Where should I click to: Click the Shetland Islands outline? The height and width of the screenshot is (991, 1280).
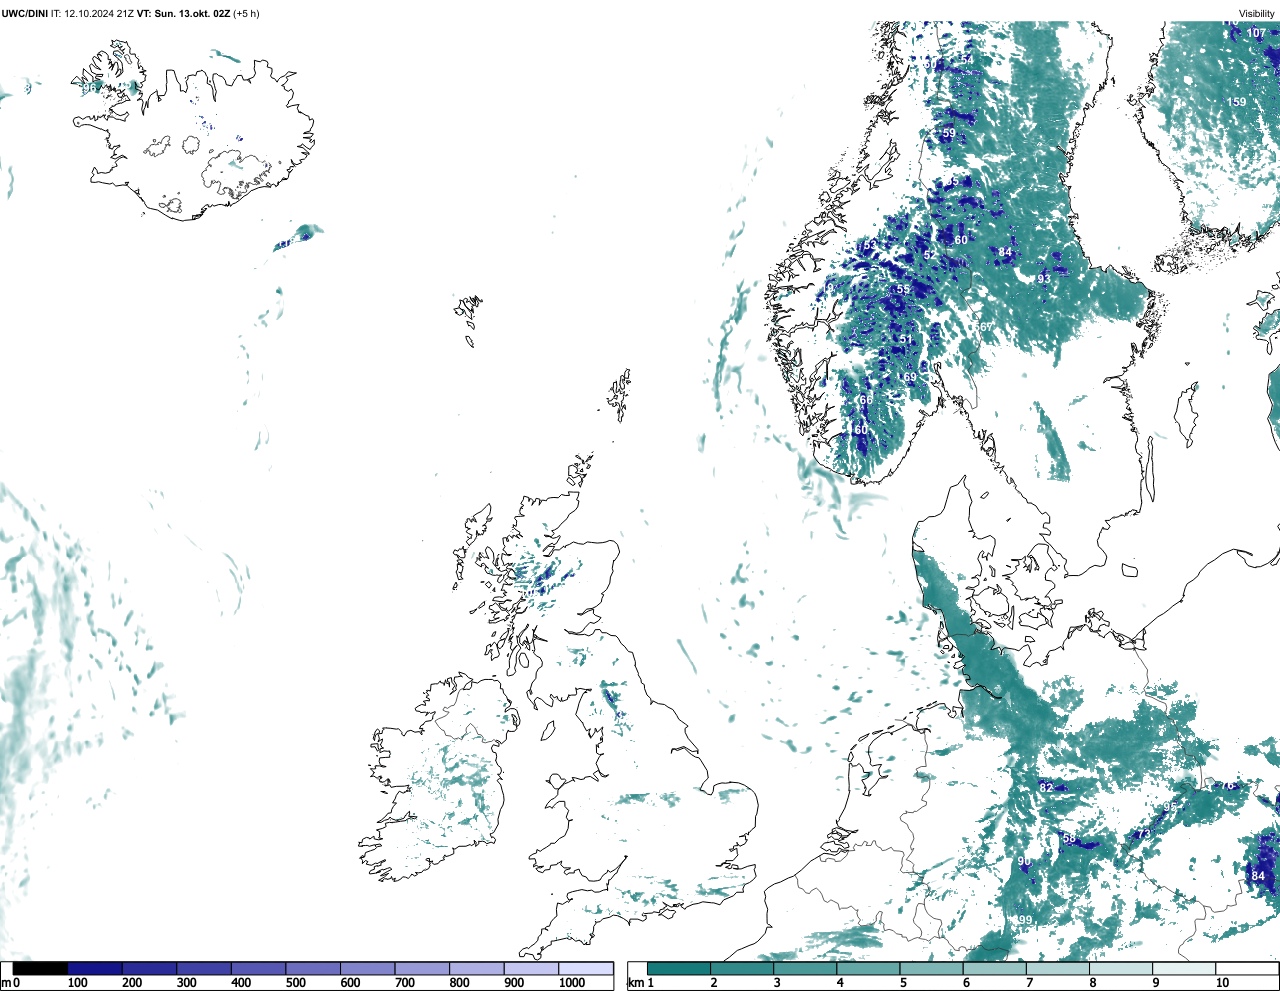click(620, 396)
